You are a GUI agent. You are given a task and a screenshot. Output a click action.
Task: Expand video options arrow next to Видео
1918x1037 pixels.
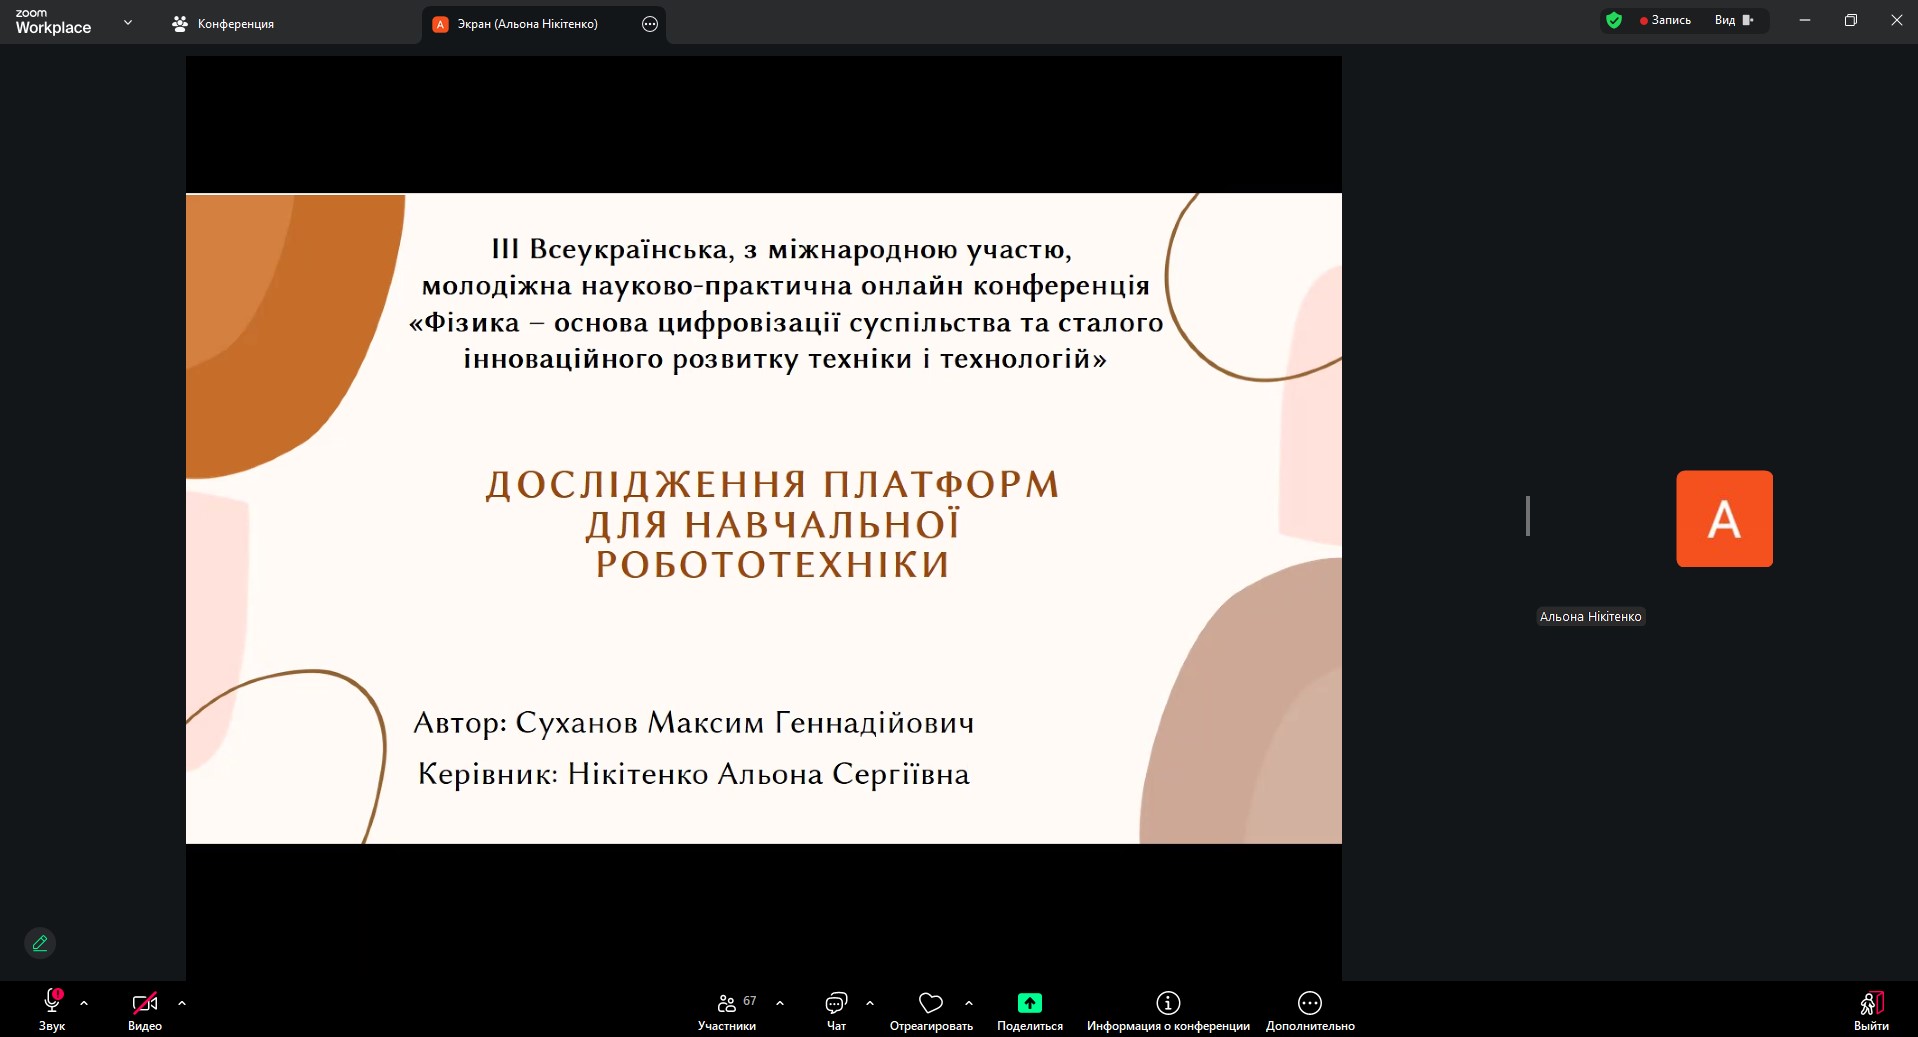click(182, 1003)
